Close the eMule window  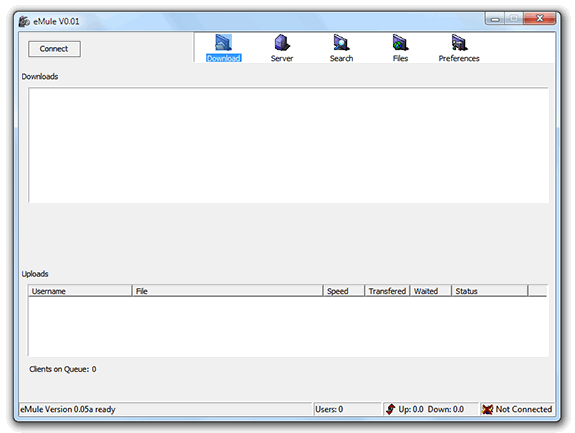[x=539, y=18]
